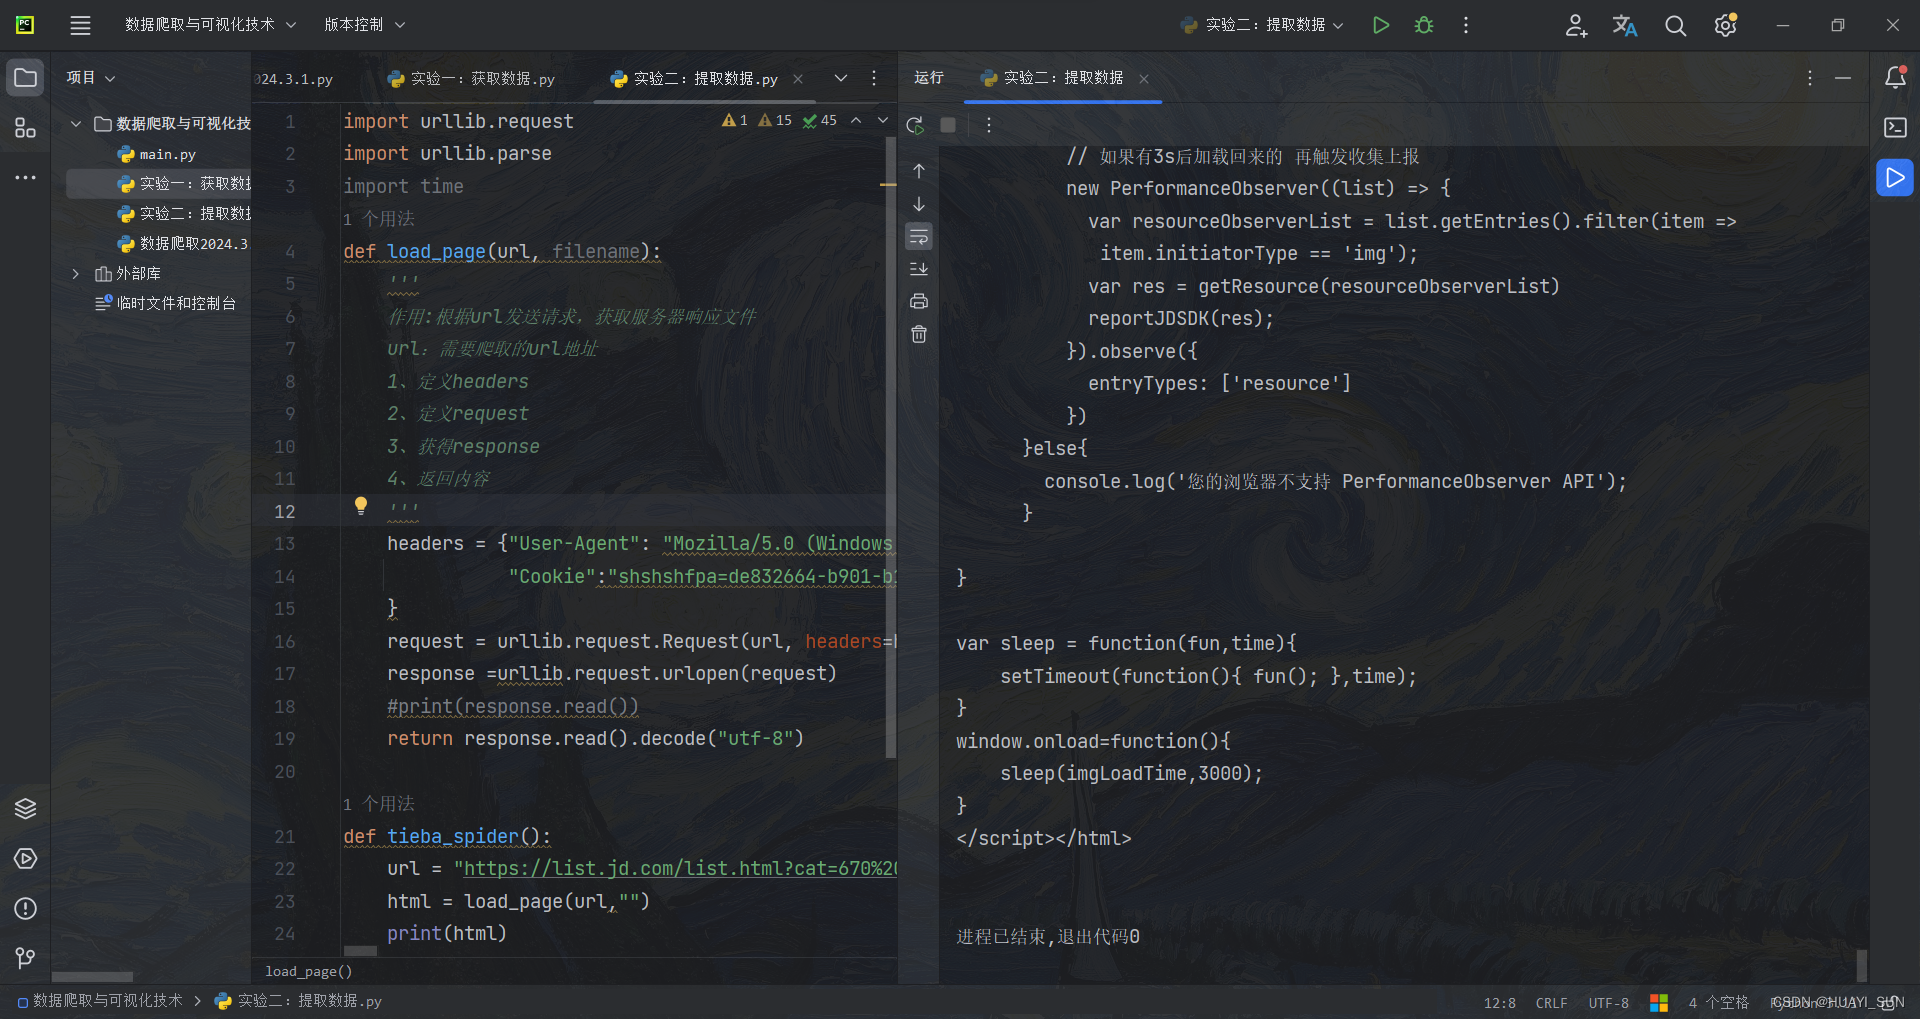Select 临时文件和控制台 in project tree

[x=166, y=304]
